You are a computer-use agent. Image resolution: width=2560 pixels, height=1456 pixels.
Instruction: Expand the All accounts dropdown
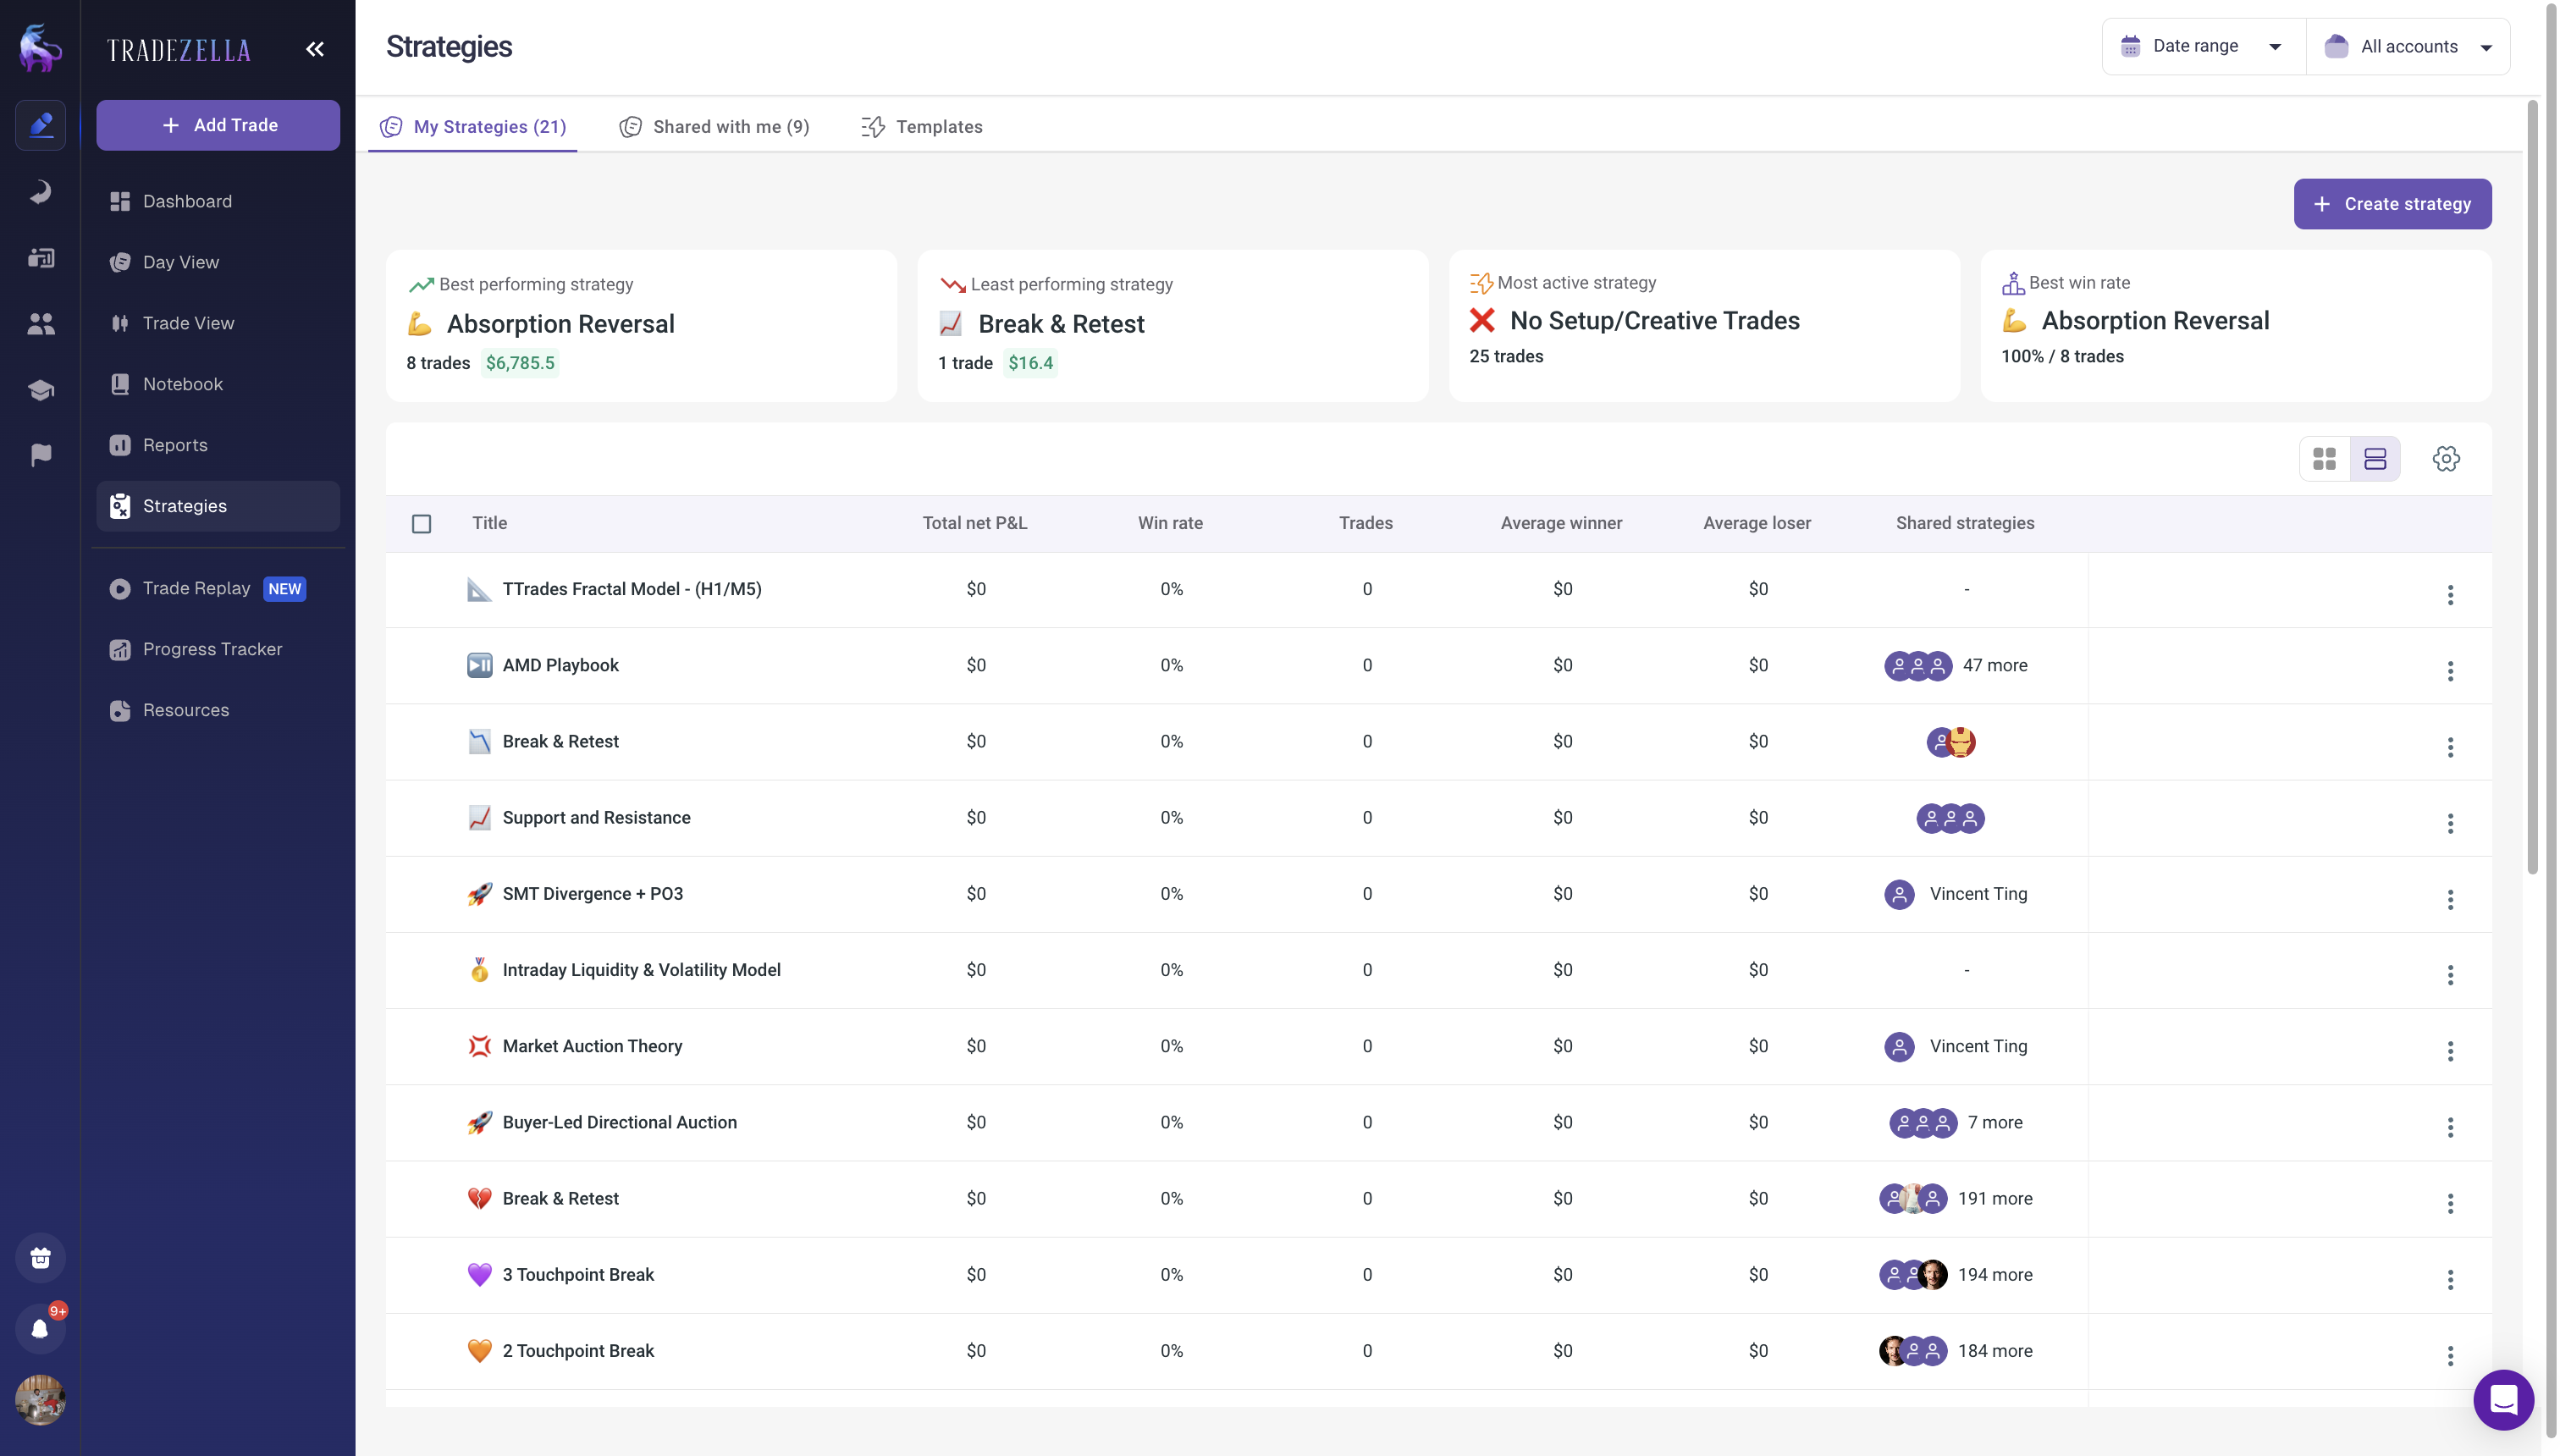pos(2408,47)
